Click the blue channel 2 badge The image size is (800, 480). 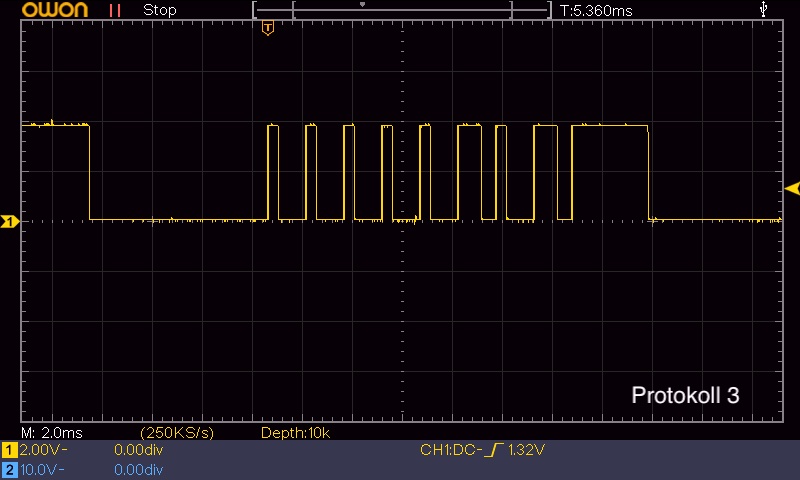click(x=9, y=470)
